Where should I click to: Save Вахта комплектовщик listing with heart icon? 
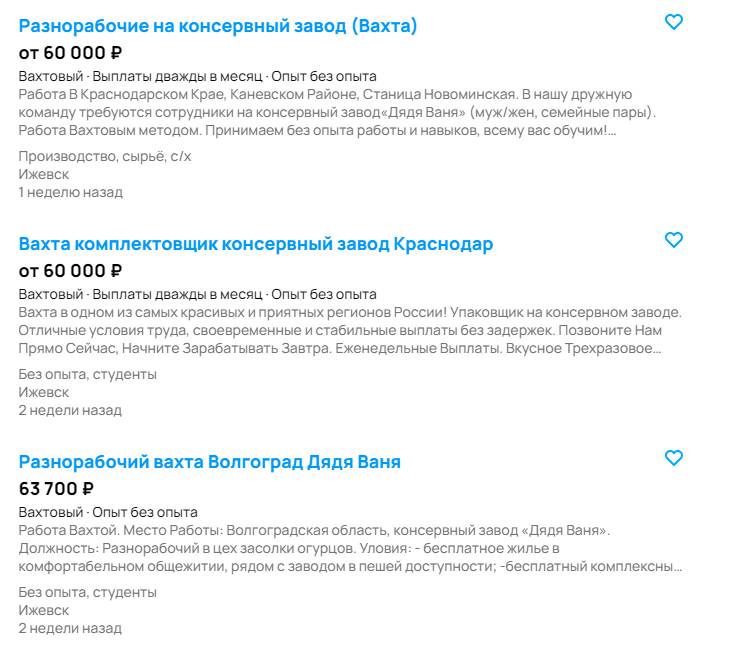tap(674, 240)
